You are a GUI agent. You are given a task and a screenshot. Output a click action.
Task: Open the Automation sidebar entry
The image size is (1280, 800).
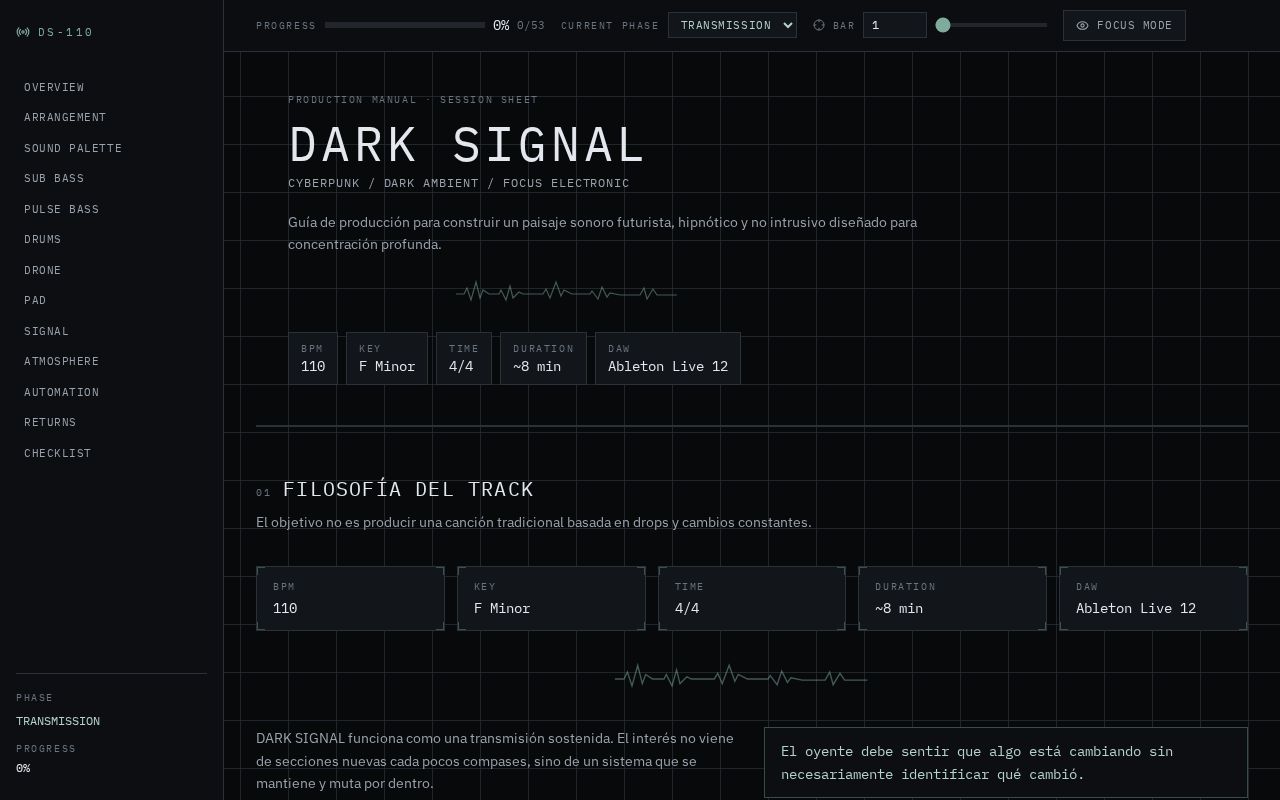[62, 392]
